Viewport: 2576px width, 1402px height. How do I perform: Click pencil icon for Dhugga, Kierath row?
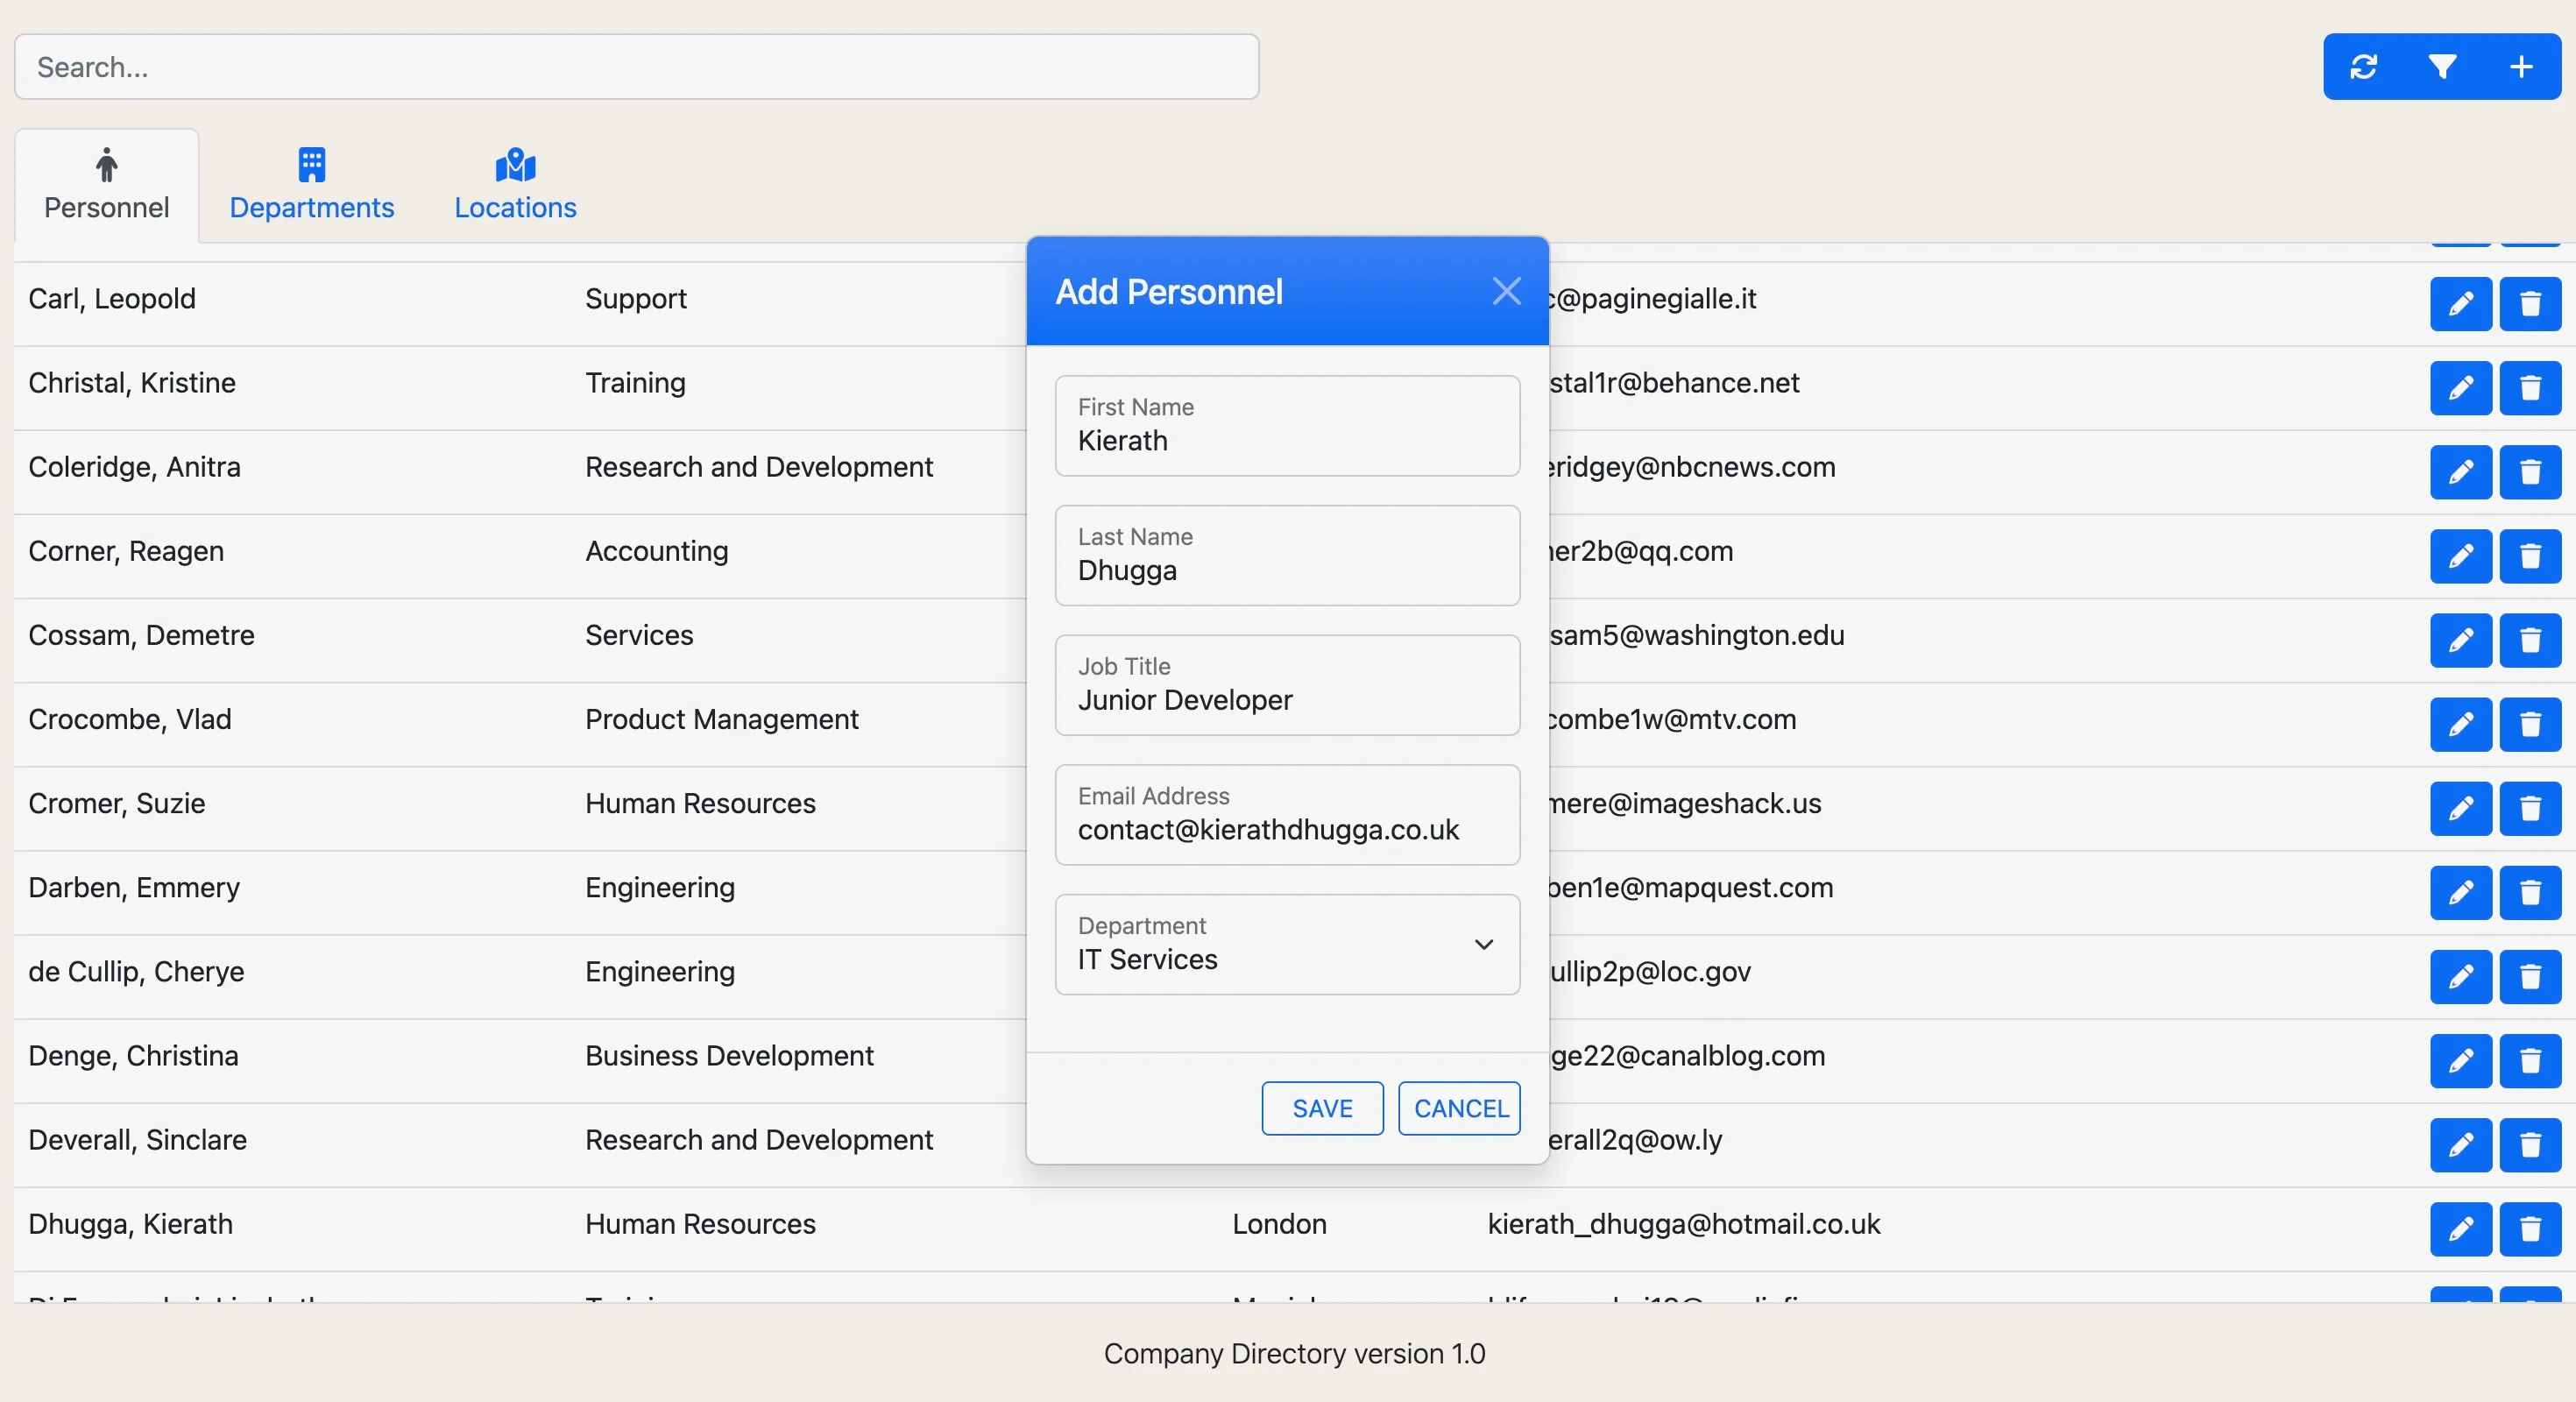click(2460, 1228)
